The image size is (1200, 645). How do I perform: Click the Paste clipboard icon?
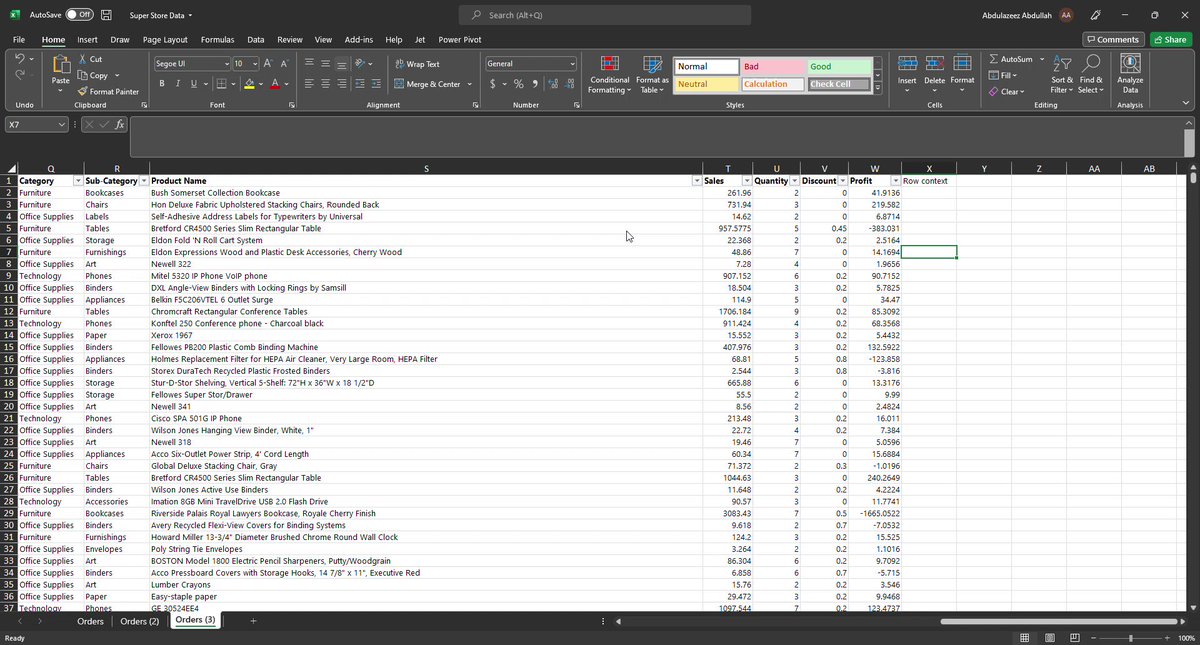(61, 66)
